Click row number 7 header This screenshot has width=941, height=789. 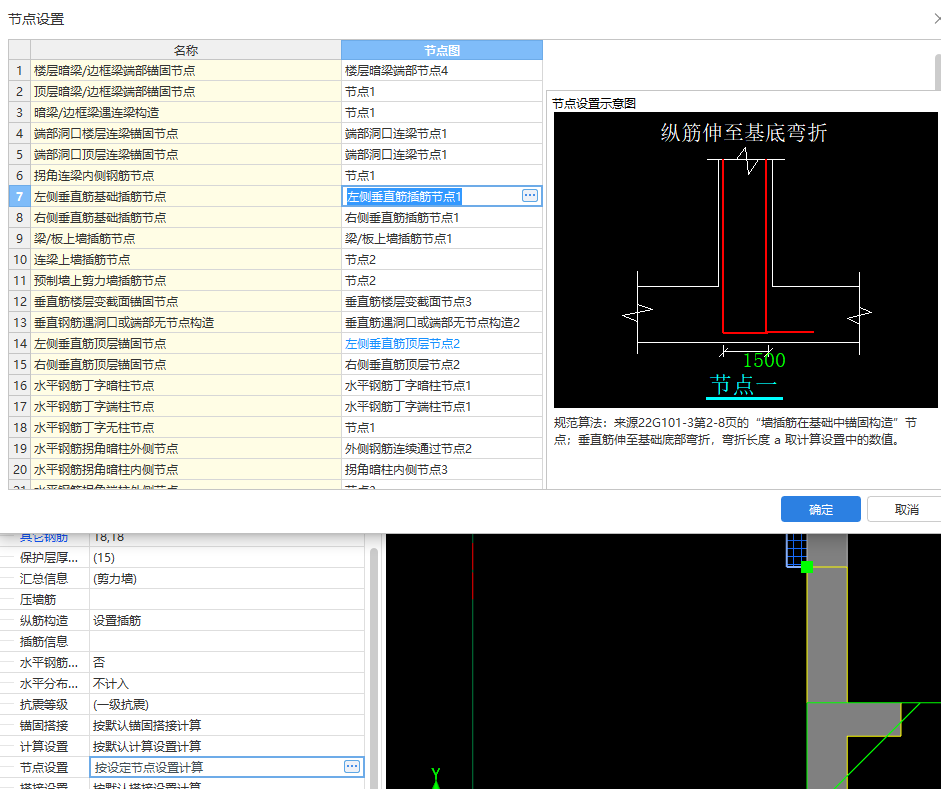click(x=19, y=197)
